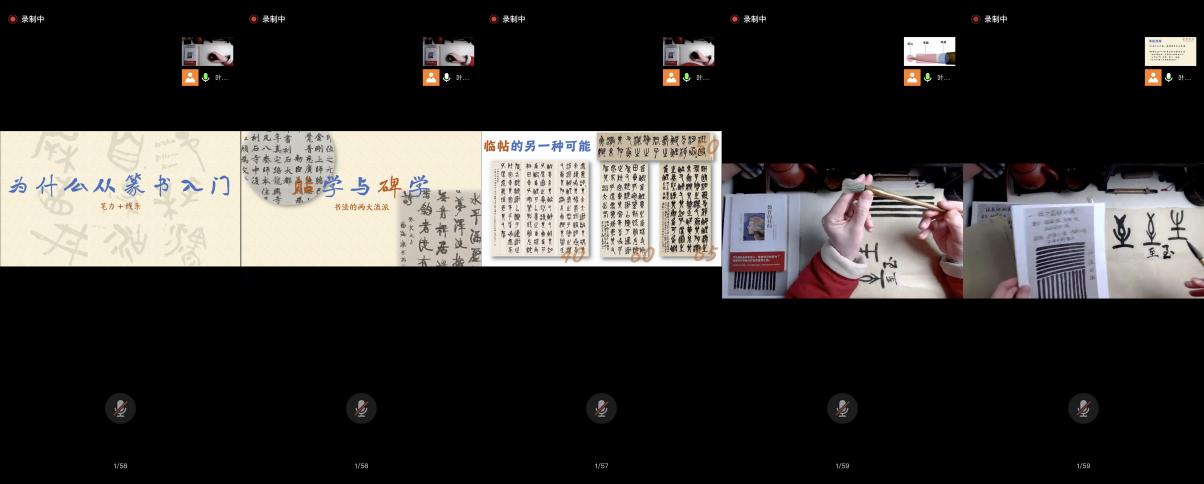Click the green mic icon in the leftmost panel
This screenshot has height=484, width=1204.
point(206,77)
